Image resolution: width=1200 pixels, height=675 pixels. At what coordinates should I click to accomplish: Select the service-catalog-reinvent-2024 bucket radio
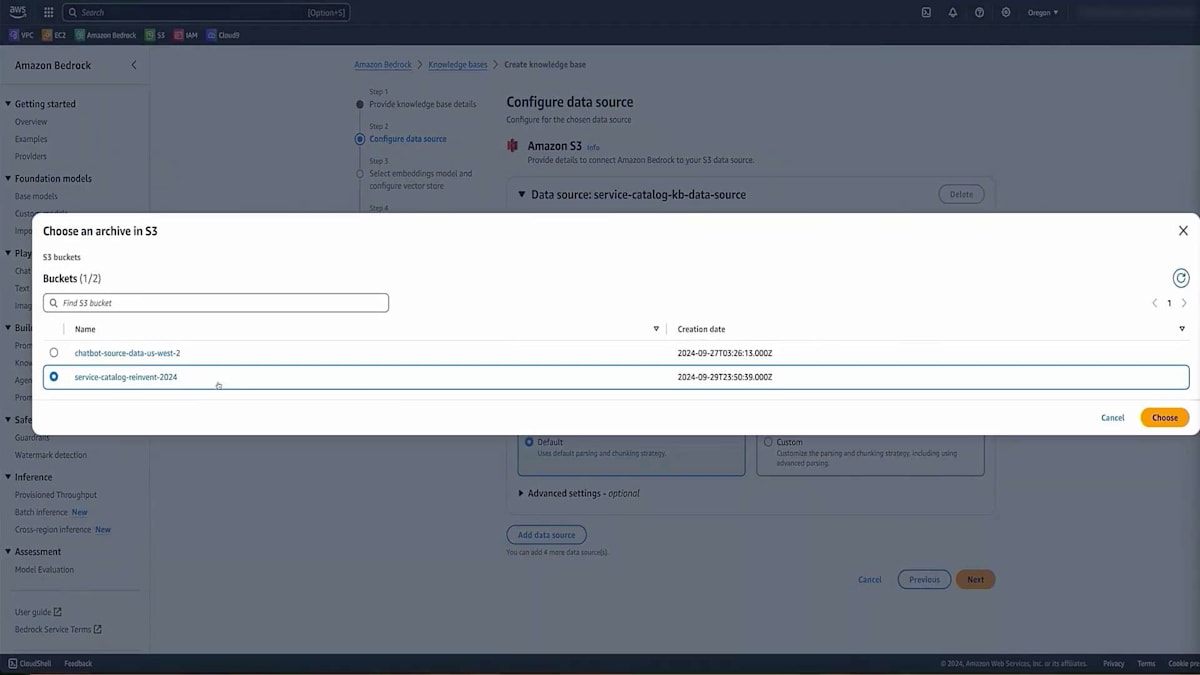tap(54, 377)
